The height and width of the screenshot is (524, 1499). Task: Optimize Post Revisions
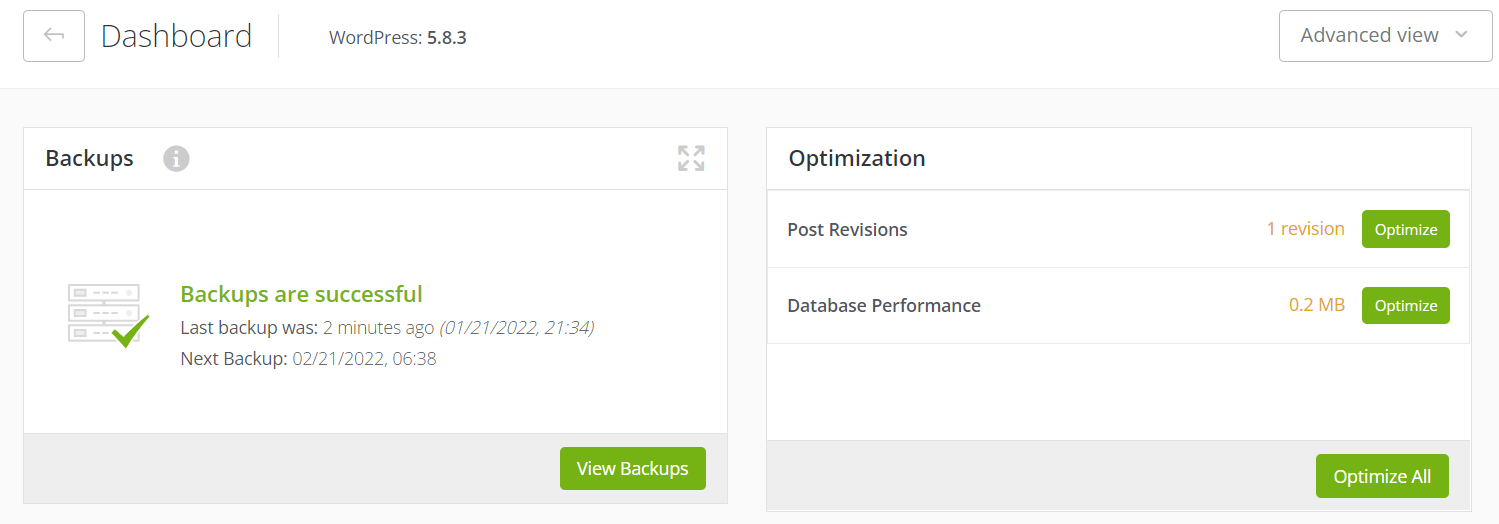tap(1405, 229)
